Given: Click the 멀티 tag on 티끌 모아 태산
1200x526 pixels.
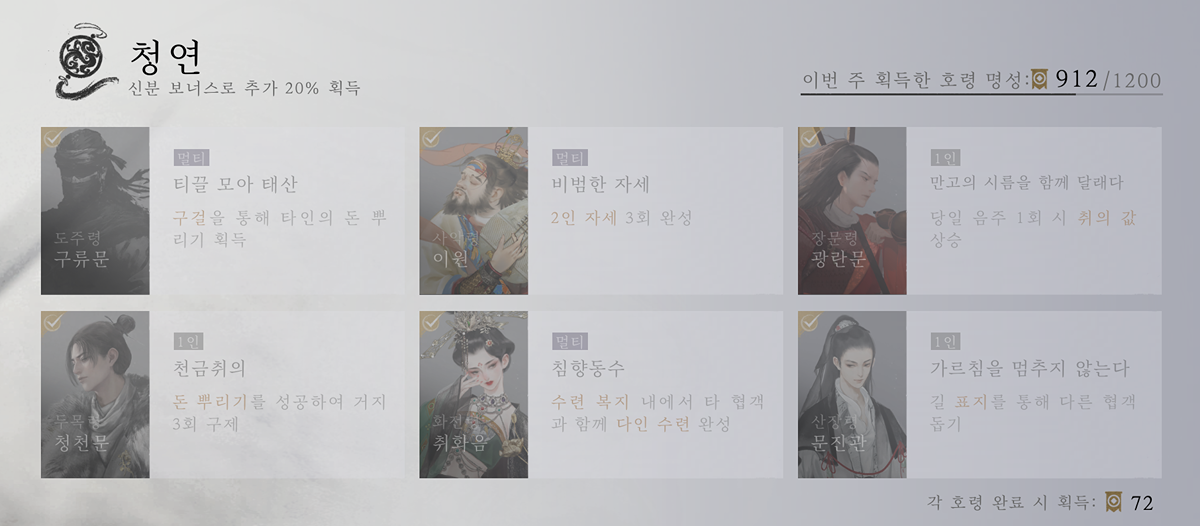Looking at the screenshot, I should point(189,157).
